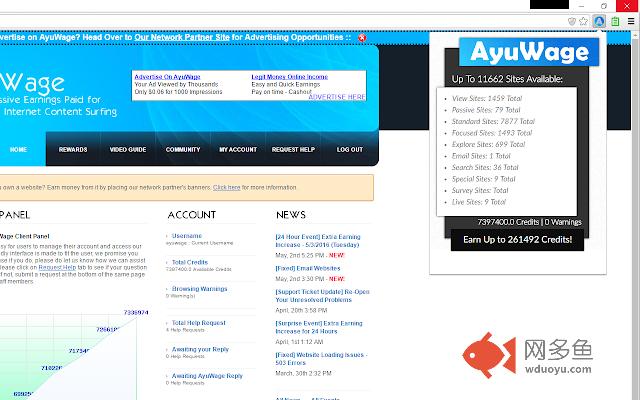This screenshot has width=640, height=400.
Task: Open Request Help link in panel text
Action: tap(57, 267)
